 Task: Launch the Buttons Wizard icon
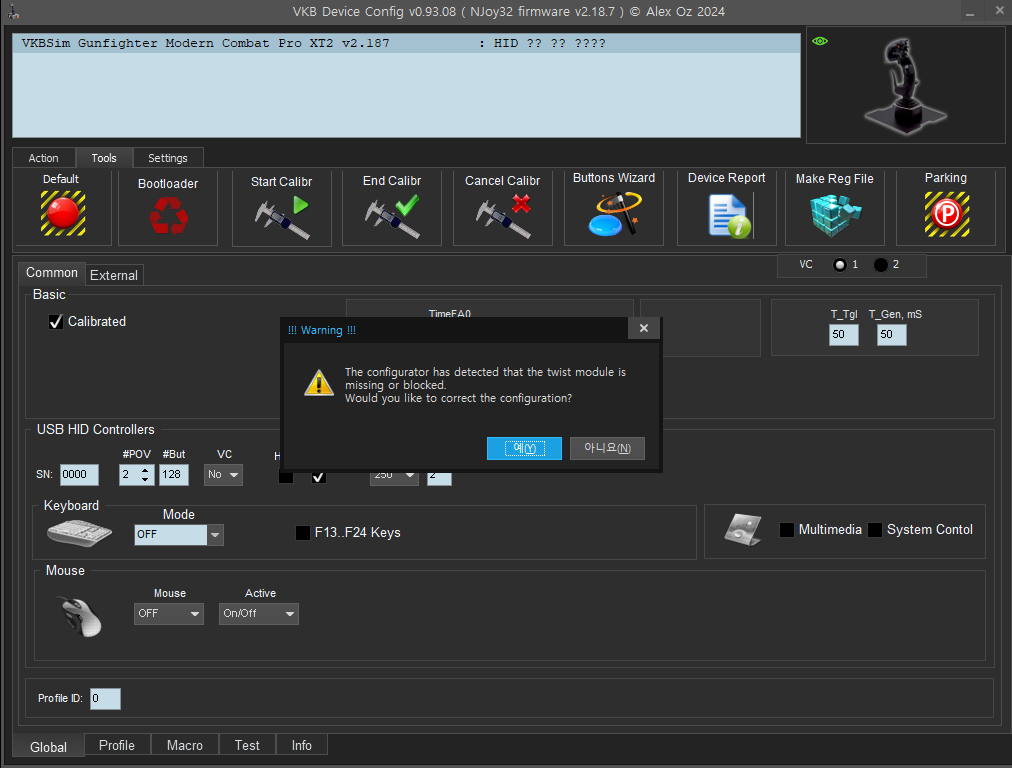614,214
